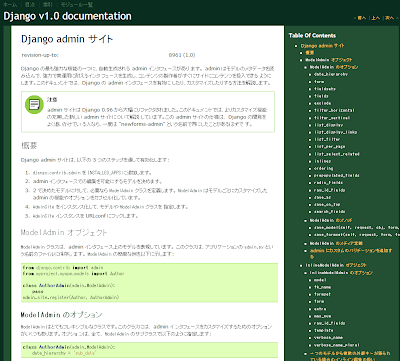
Task: Jump to save_as in the contents sidebar
Action: tap(322, 197)
